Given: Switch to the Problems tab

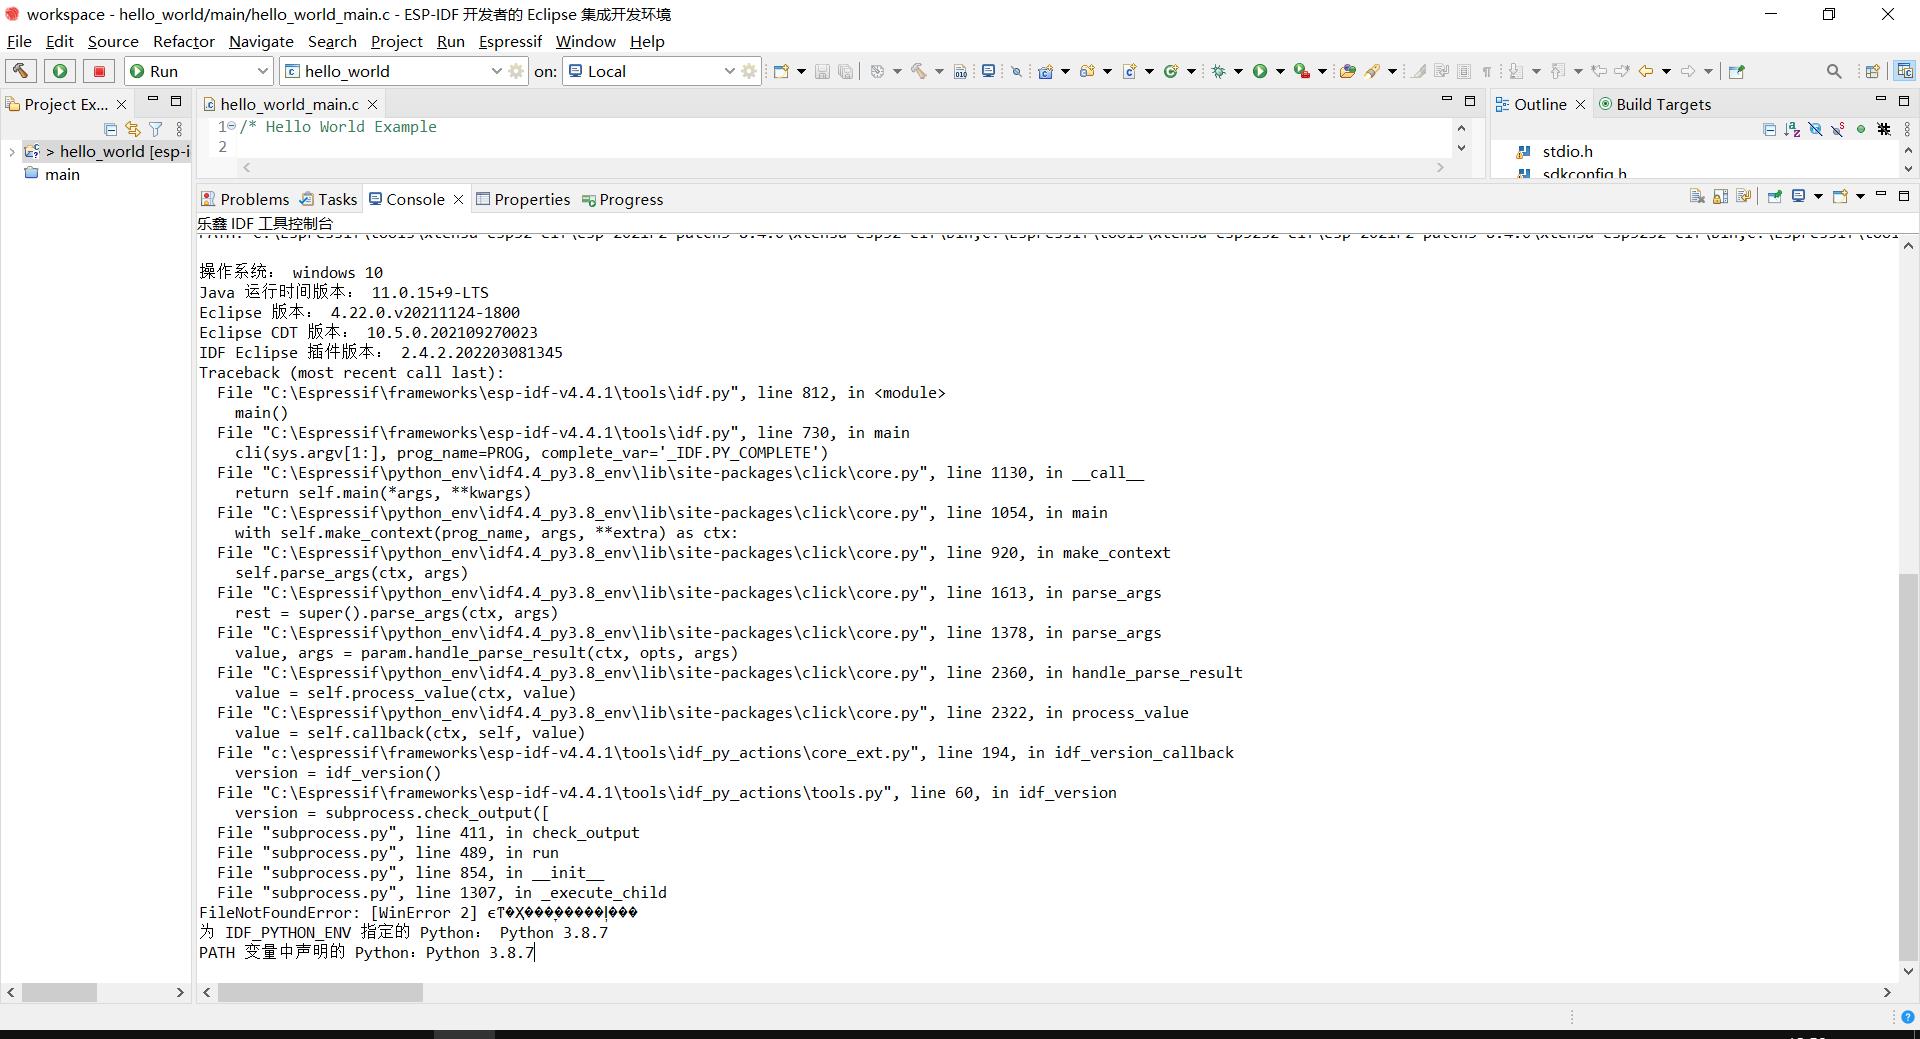Looking at the screenshot, I should (x=245, y=199).
